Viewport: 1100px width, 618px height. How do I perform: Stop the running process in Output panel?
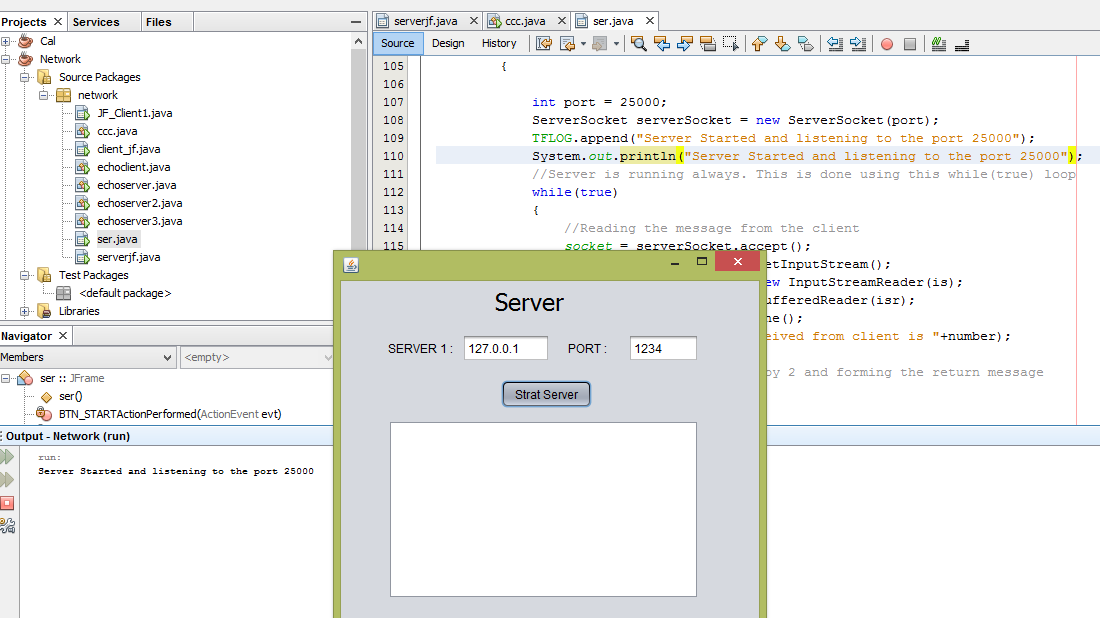coord(7,503)
